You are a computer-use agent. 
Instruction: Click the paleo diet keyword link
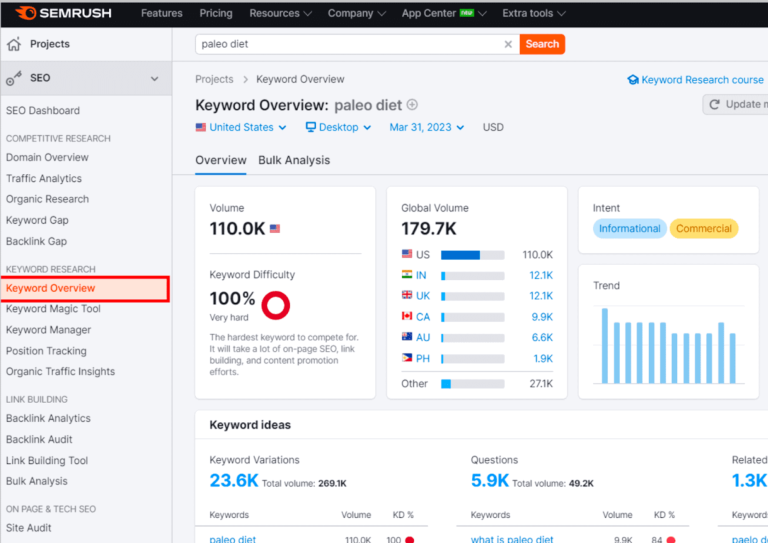[233, 539]
